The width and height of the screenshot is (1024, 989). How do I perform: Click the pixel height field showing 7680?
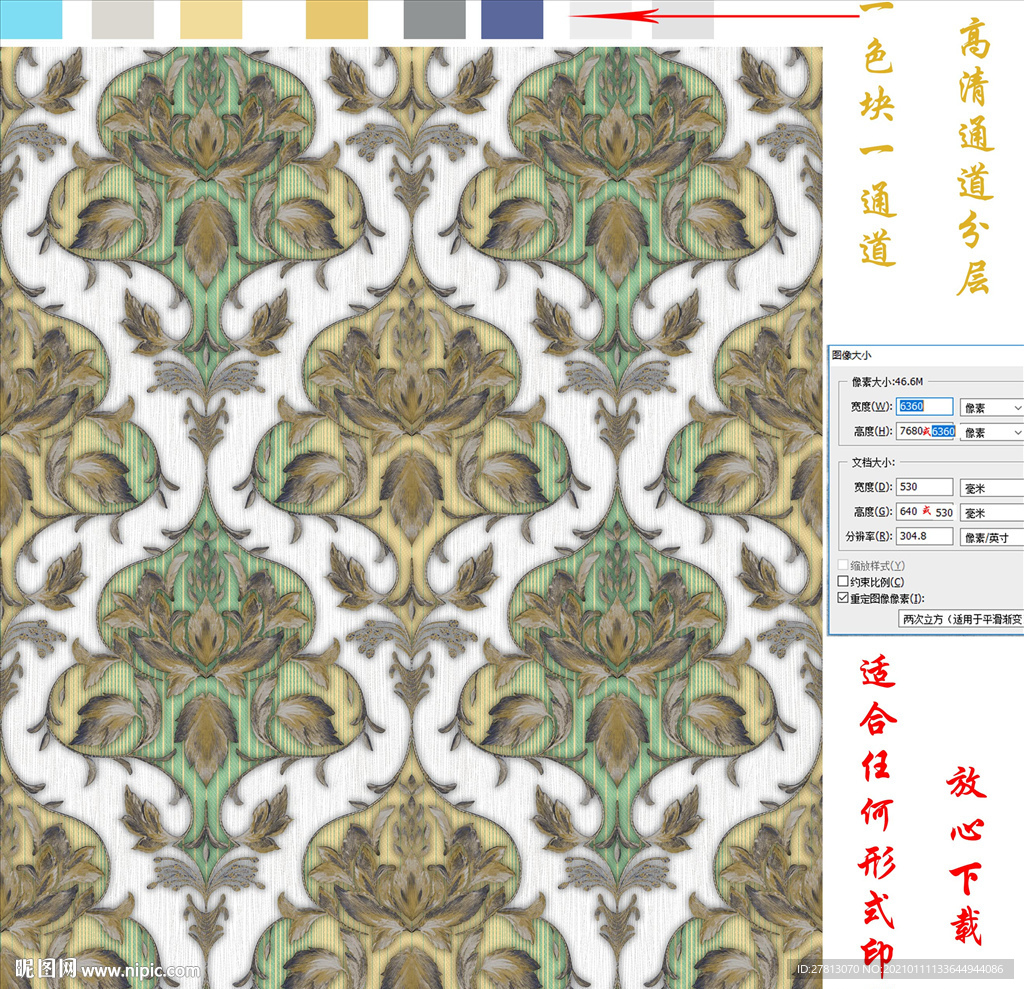point(925,431)
